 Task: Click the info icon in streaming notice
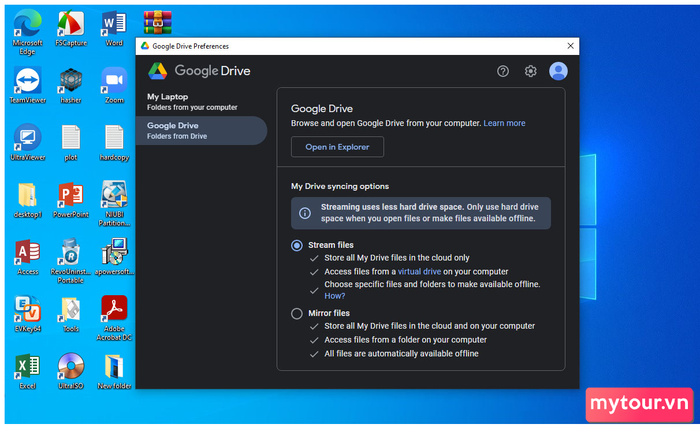coord(305,213)
